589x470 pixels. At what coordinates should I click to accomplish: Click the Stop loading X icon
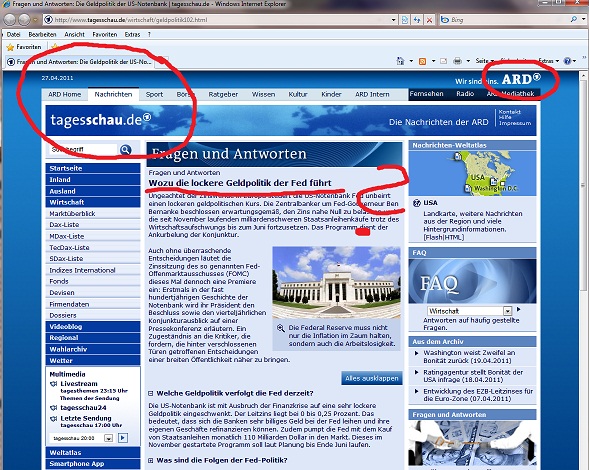tap(429, 20)
